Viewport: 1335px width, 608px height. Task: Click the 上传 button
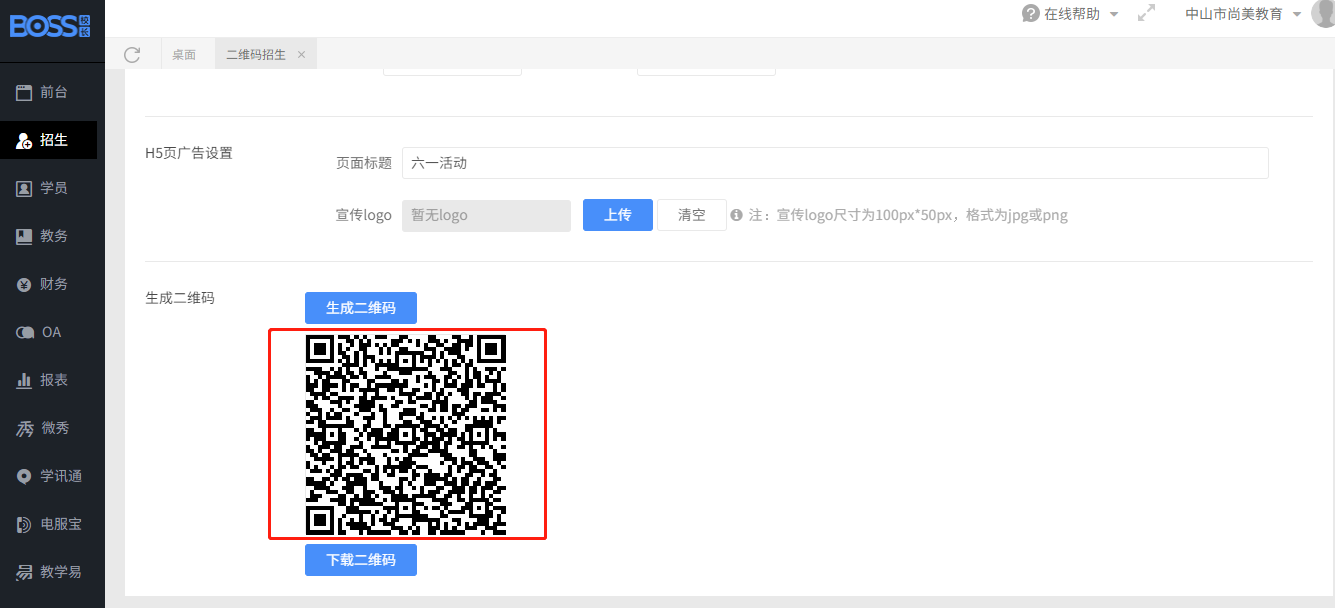coord(618,215)
